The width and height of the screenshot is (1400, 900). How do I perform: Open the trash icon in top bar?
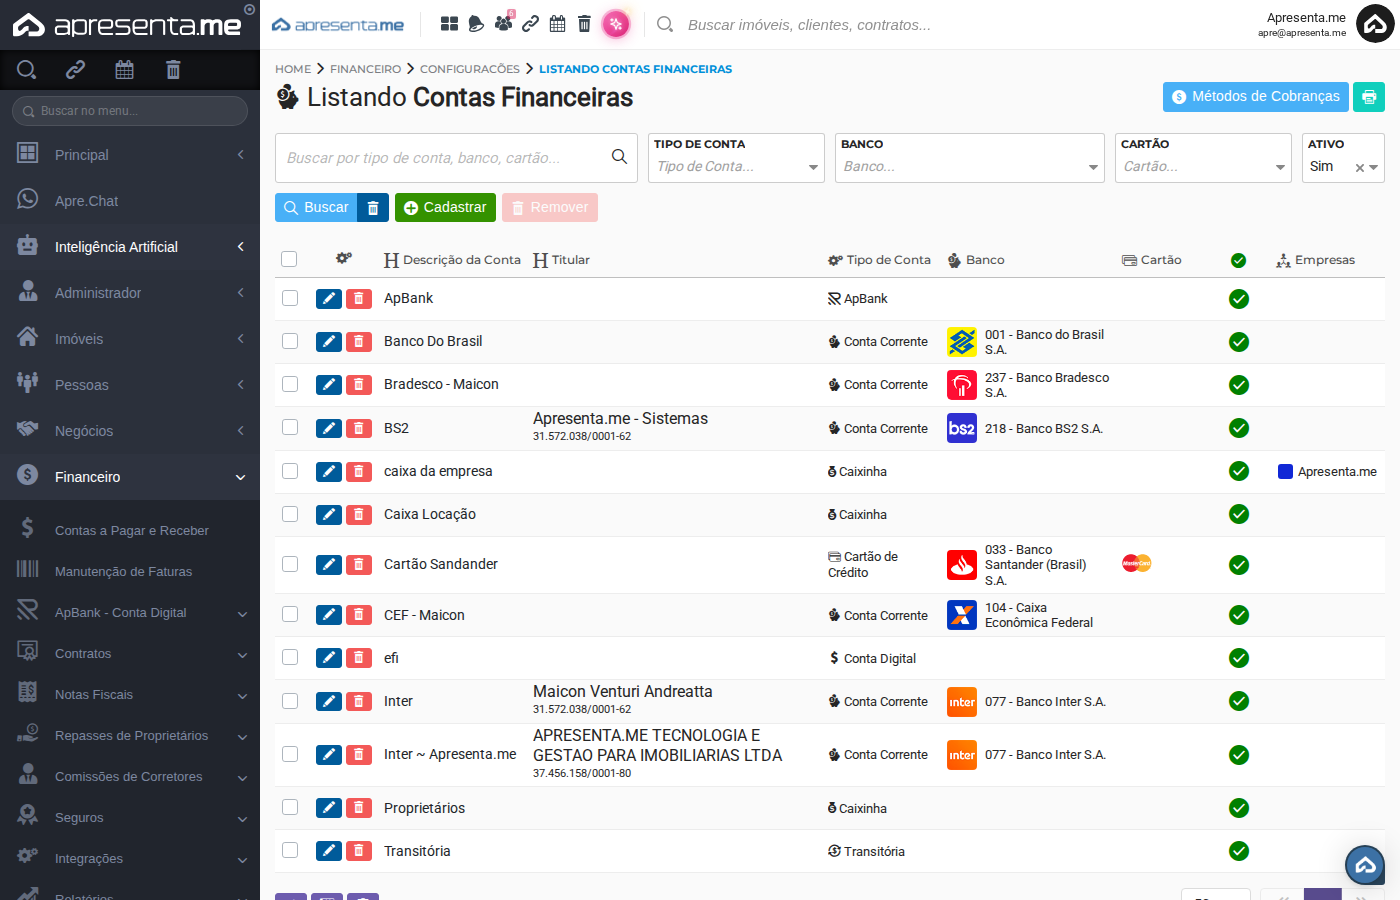(x=585, y=24)
